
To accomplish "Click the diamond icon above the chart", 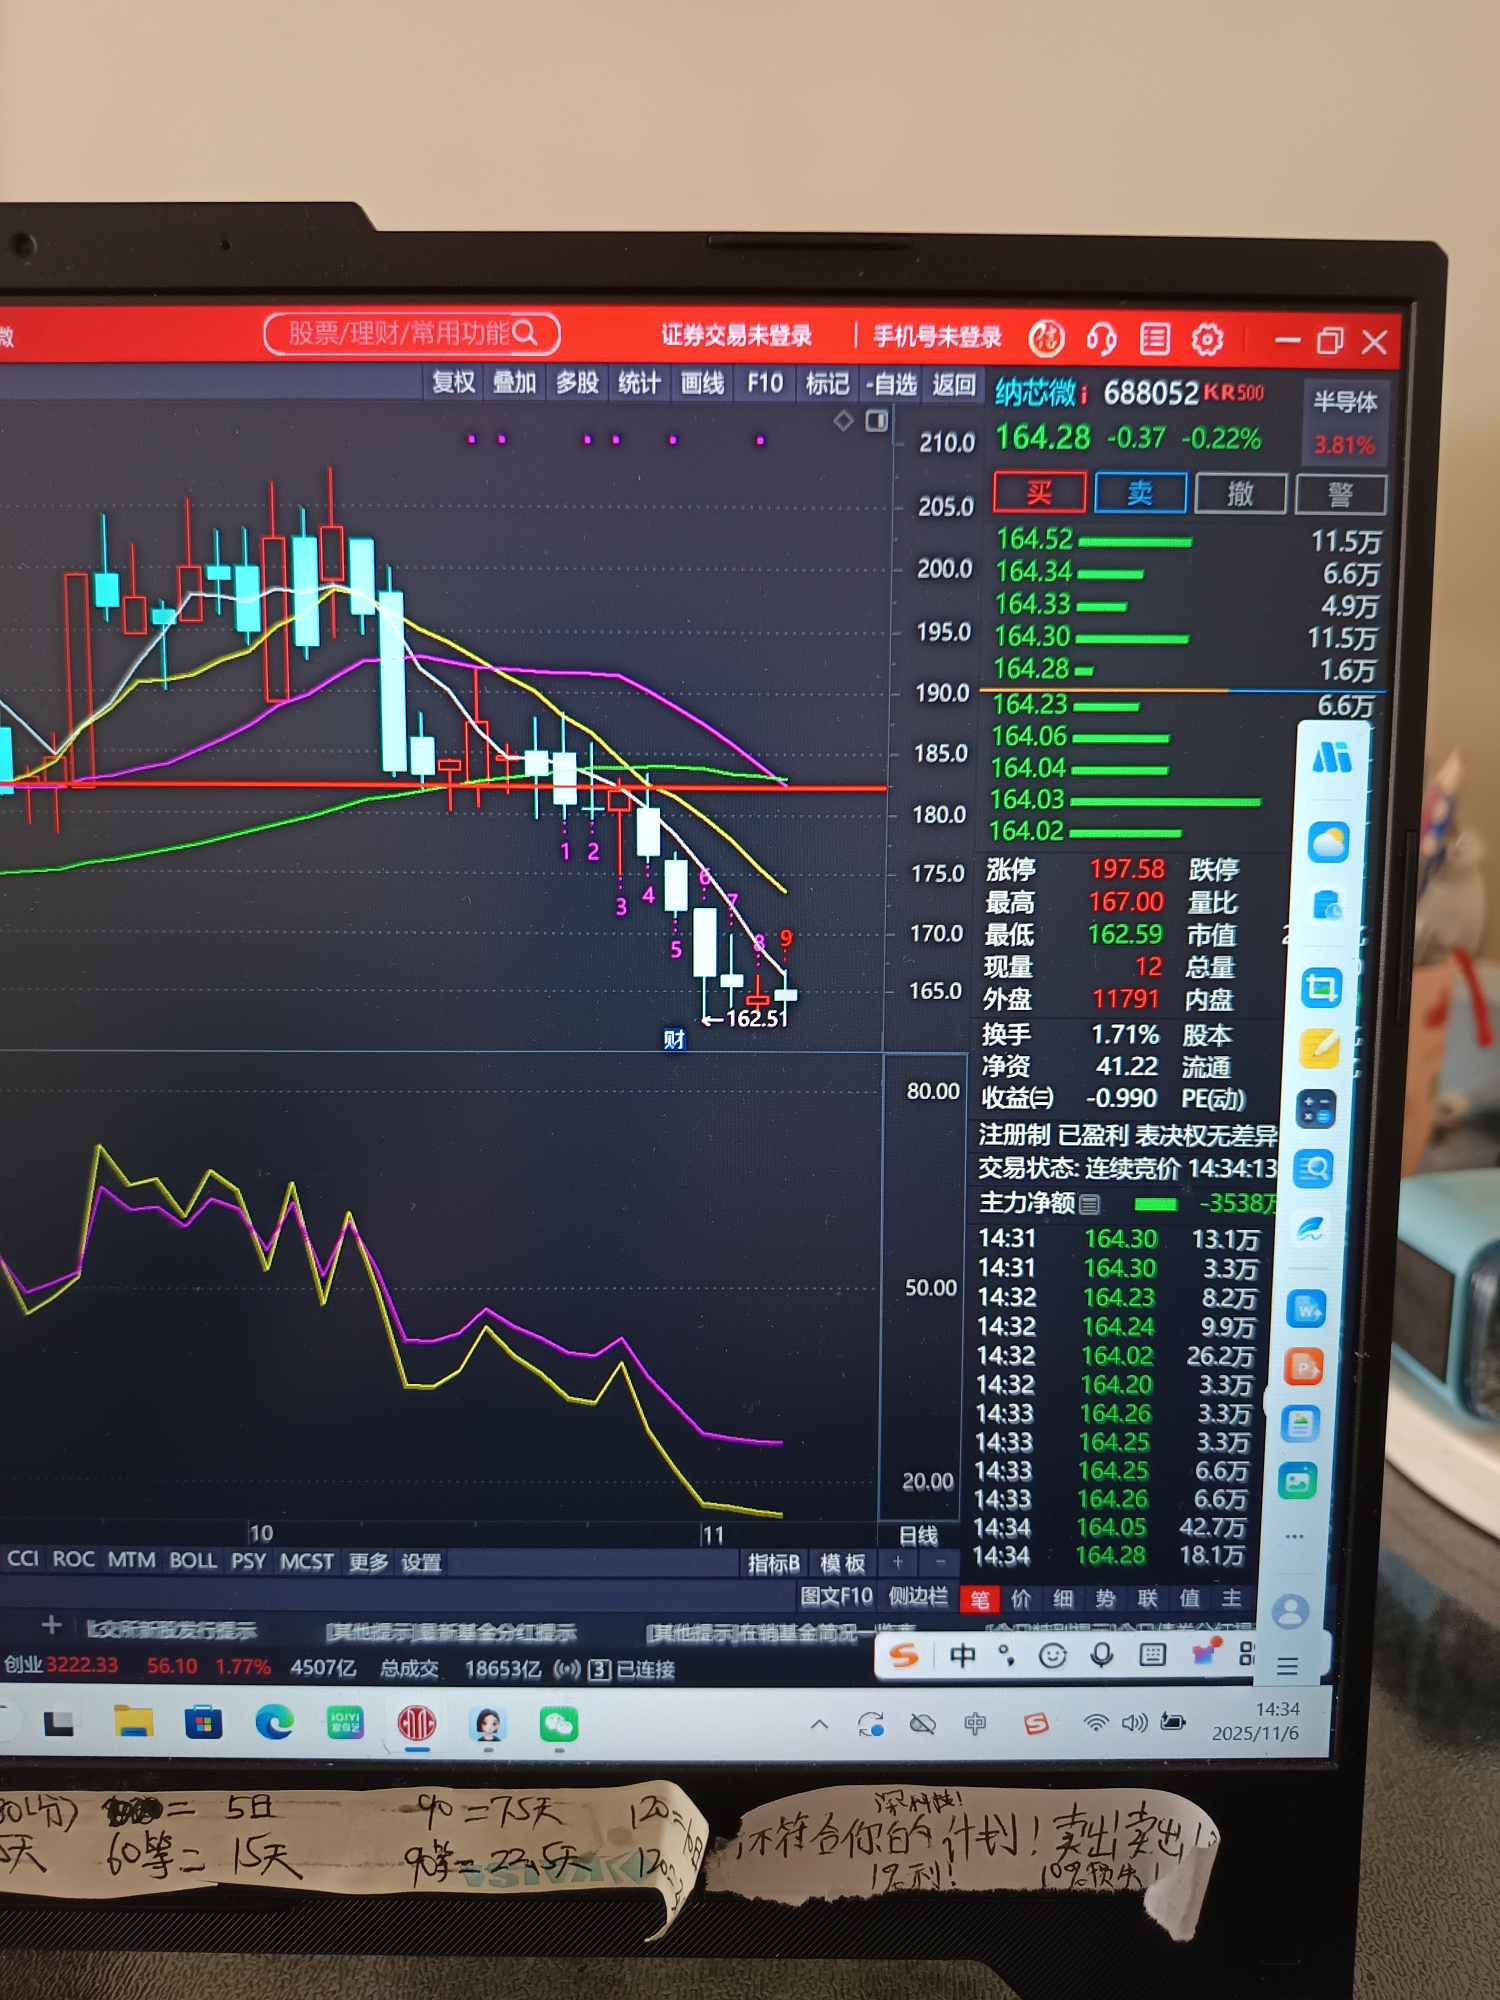I will pos(843,421).
